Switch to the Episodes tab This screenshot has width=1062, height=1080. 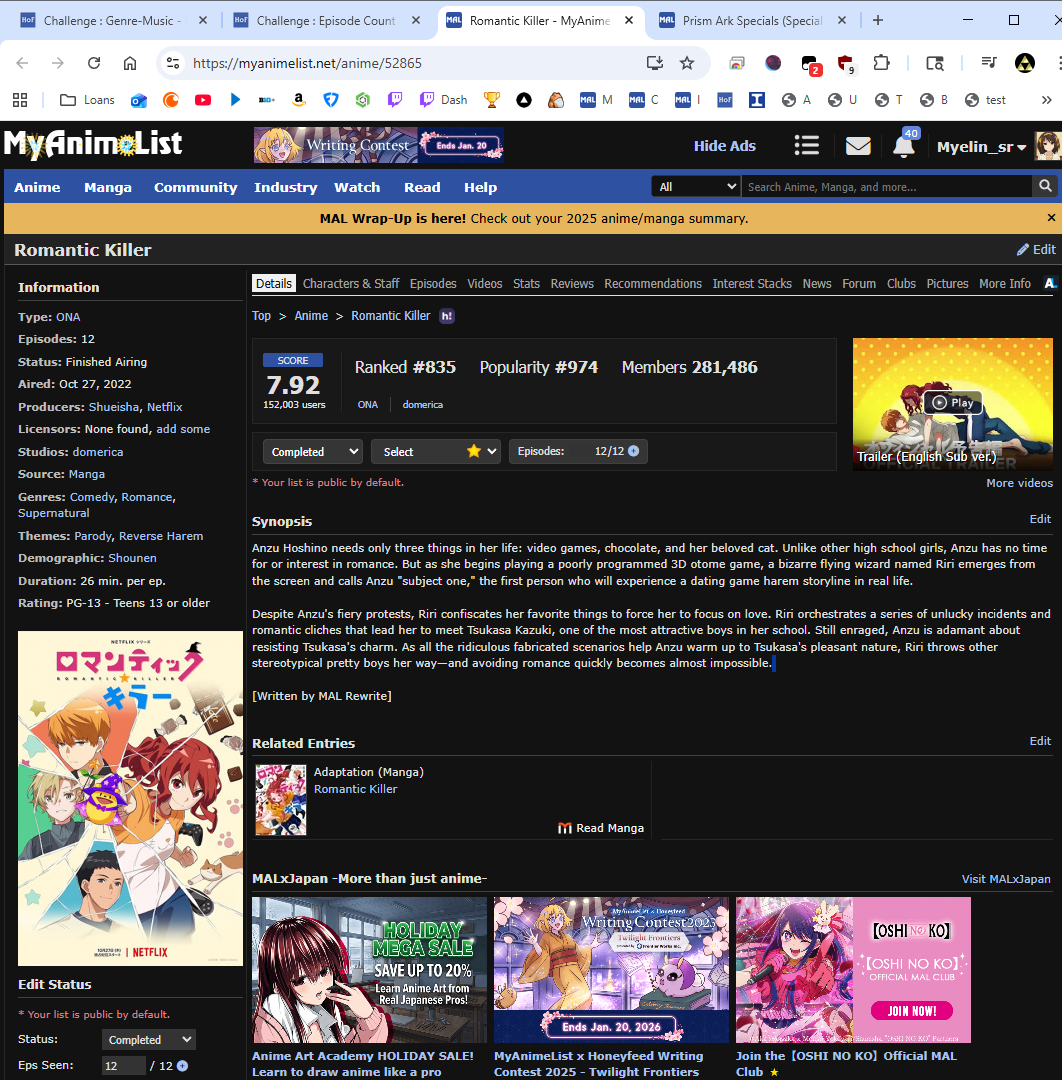[x=433, y=283]
